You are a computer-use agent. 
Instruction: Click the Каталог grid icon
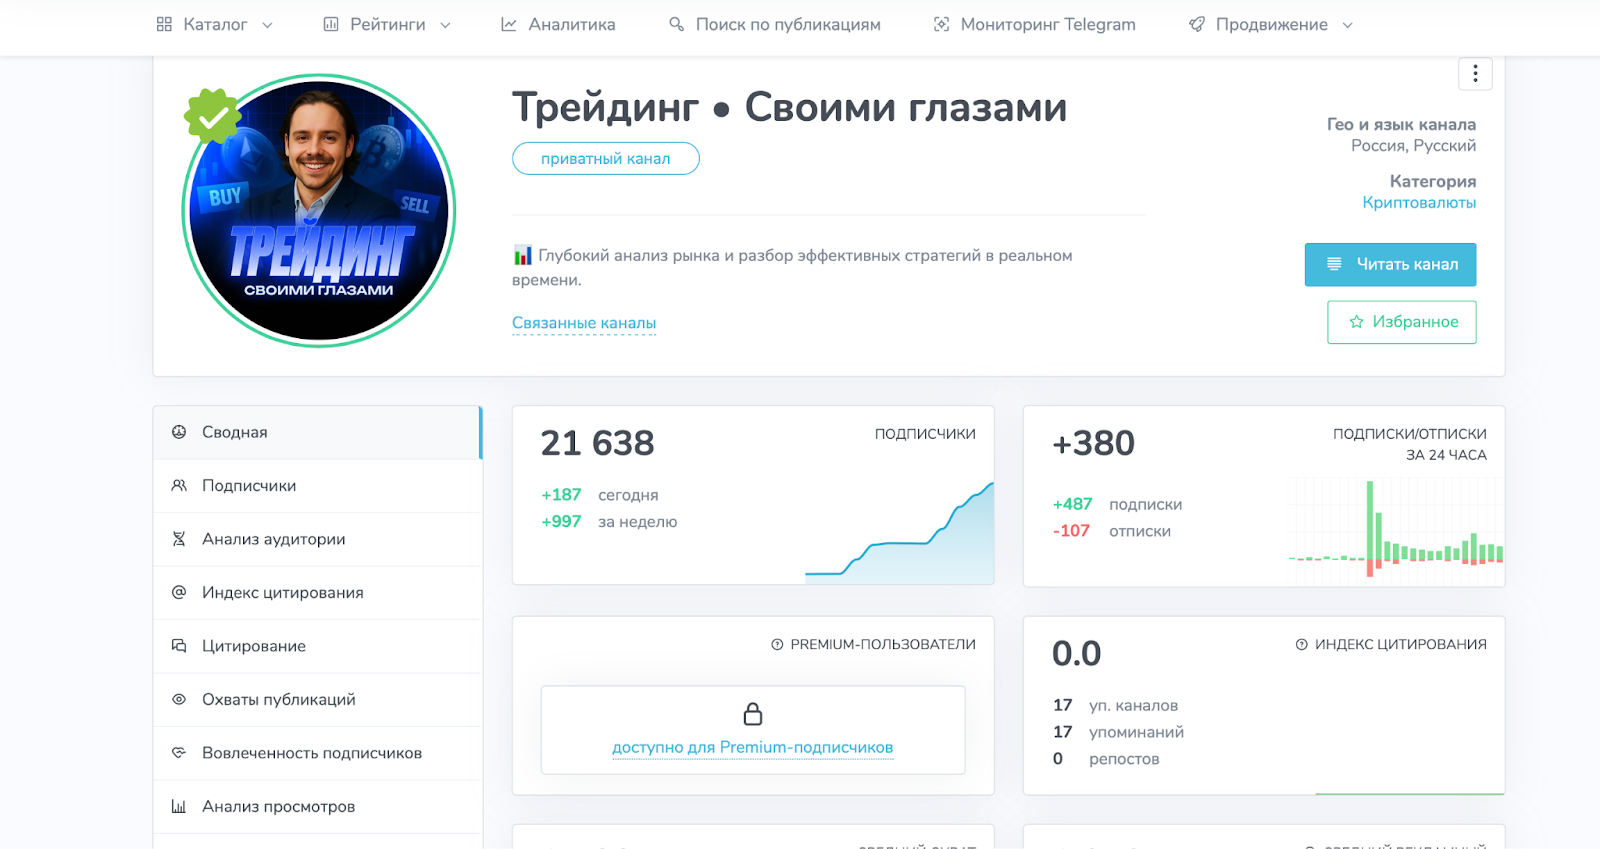click(x=164, y=24)
